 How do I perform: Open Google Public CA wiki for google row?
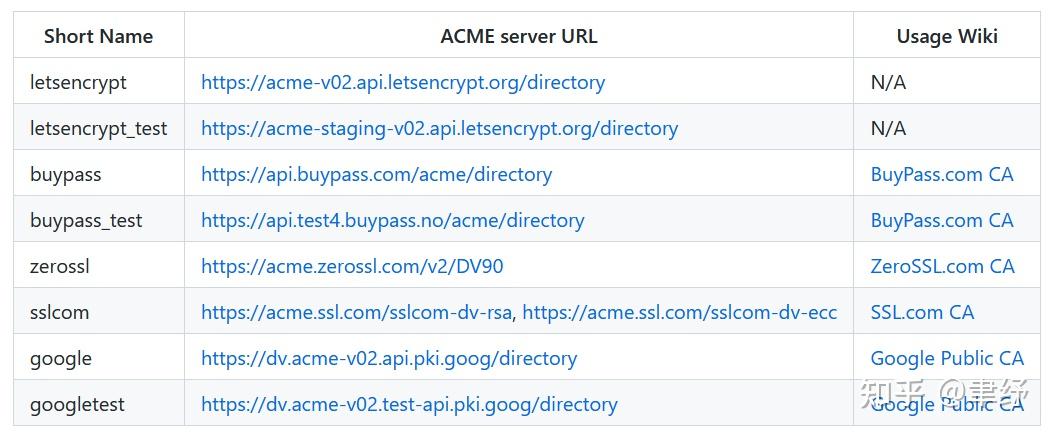(x=946, y=358)
